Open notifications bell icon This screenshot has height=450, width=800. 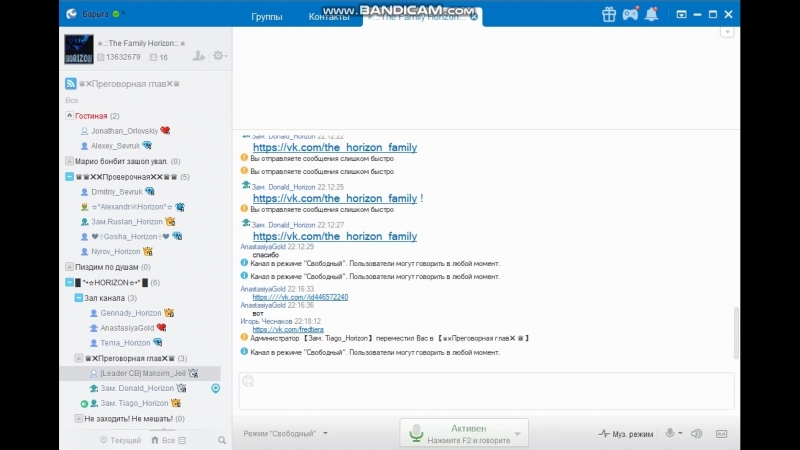tap(652, 14)
